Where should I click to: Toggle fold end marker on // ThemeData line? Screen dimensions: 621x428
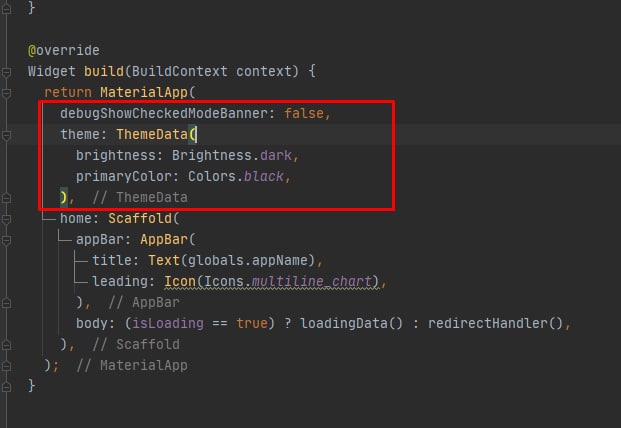coord(6,198)
